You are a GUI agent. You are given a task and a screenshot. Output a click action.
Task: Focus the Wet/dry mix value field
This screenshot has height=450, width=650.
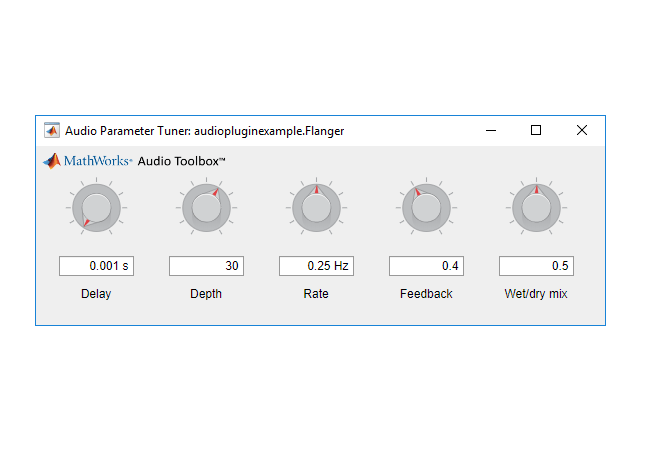(x=536, y=266)
